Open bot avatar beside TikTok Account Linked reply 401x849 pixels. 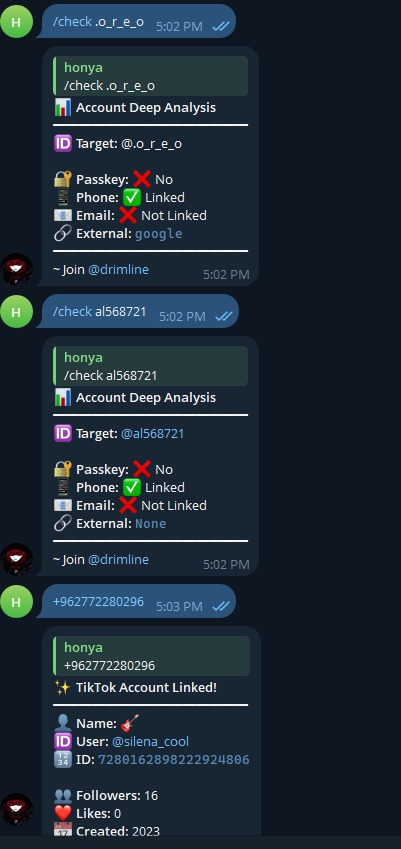pyautogui.click(x=17, y=809)
